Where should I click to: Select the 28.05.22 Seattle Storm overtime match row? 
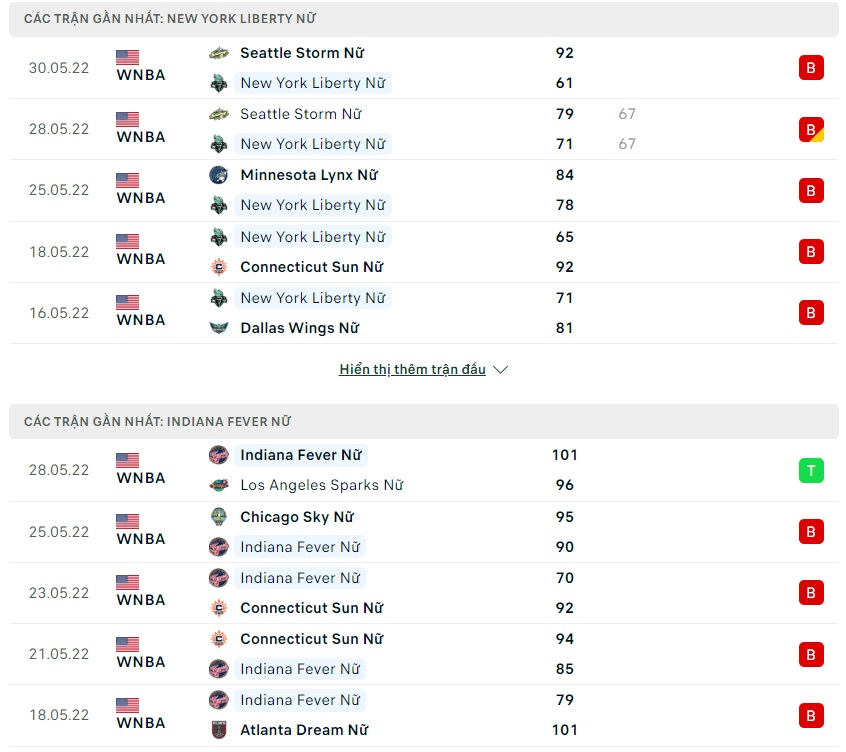click(x=423, y=129)
